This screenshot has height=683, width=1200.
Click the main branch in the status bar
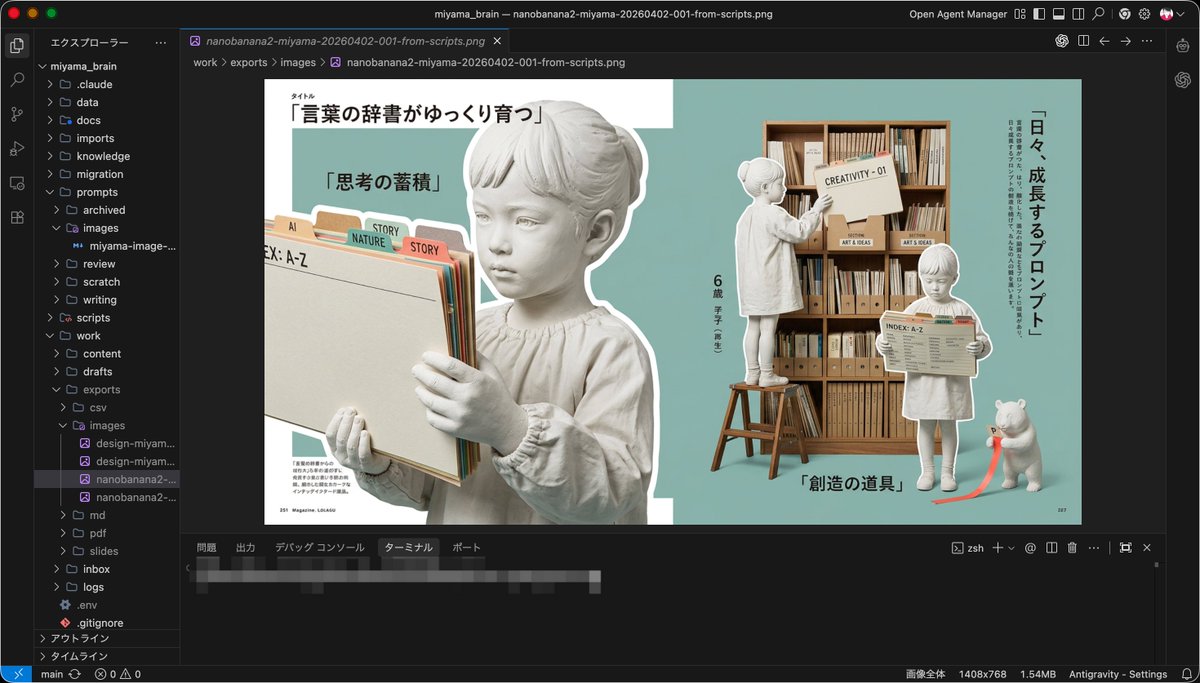point(52,674)
